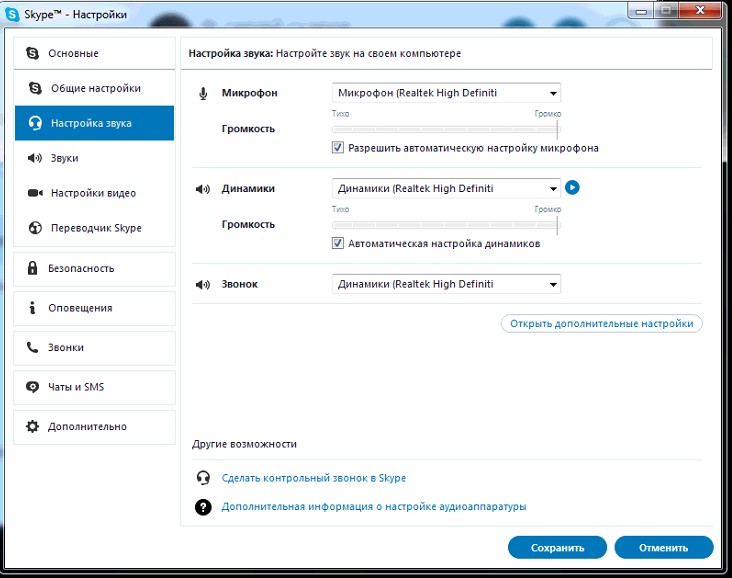The image size is (732, 578).
Task: Click the speaker icon beside Звуки
Action: [x=35, y=158]
